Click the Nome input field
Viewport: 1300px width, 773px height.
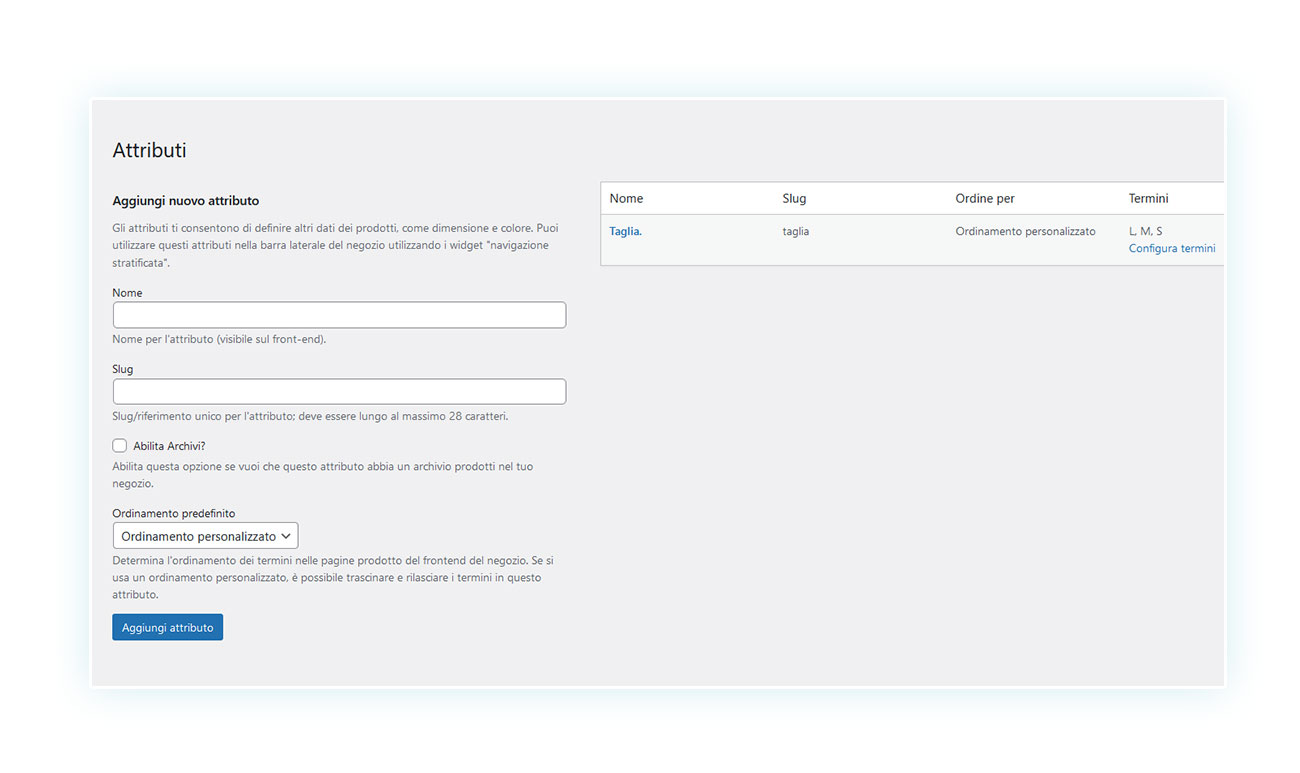tap(339, 315)
